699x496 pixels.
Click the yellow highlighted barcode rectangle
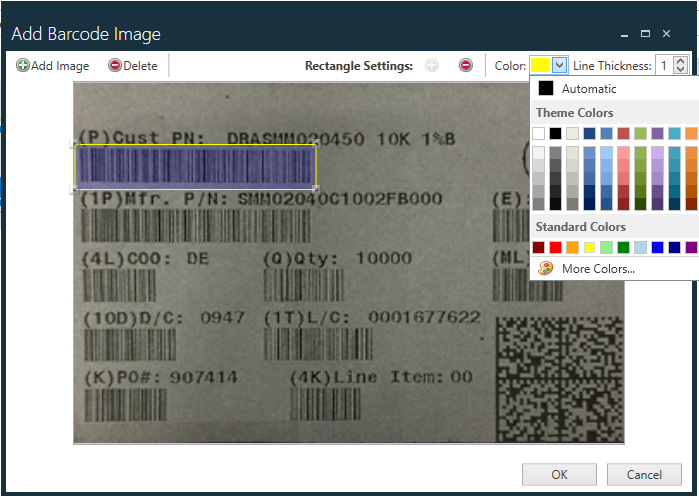(x=195, y=167)
